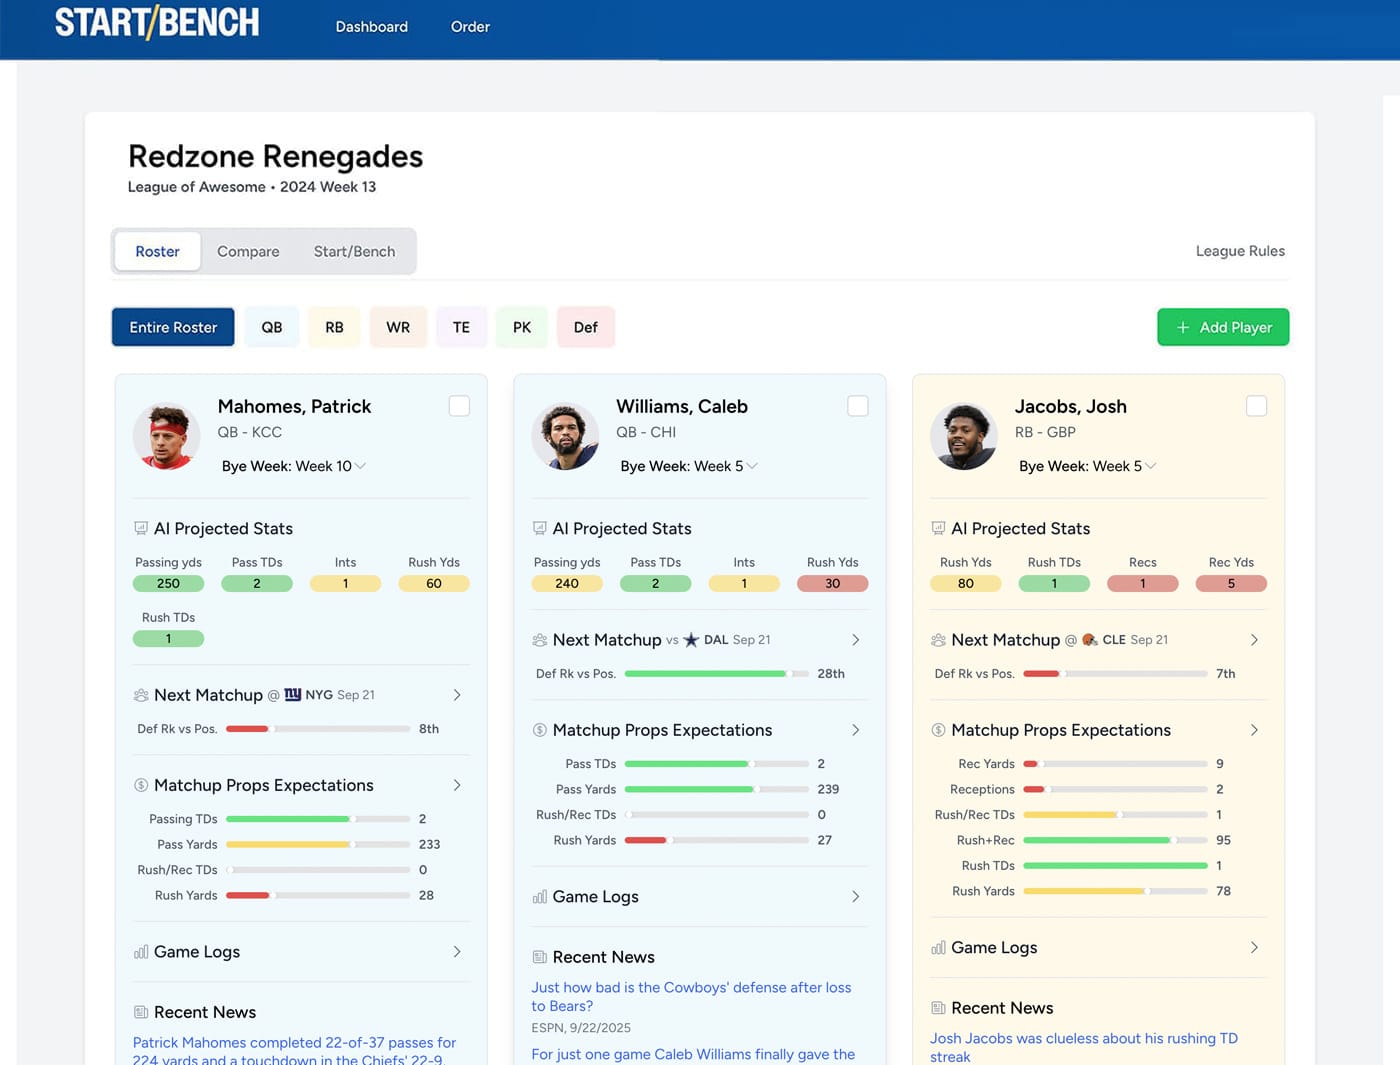Switch to the Compare tab
1400x1065 pixels.
(248, 252)
